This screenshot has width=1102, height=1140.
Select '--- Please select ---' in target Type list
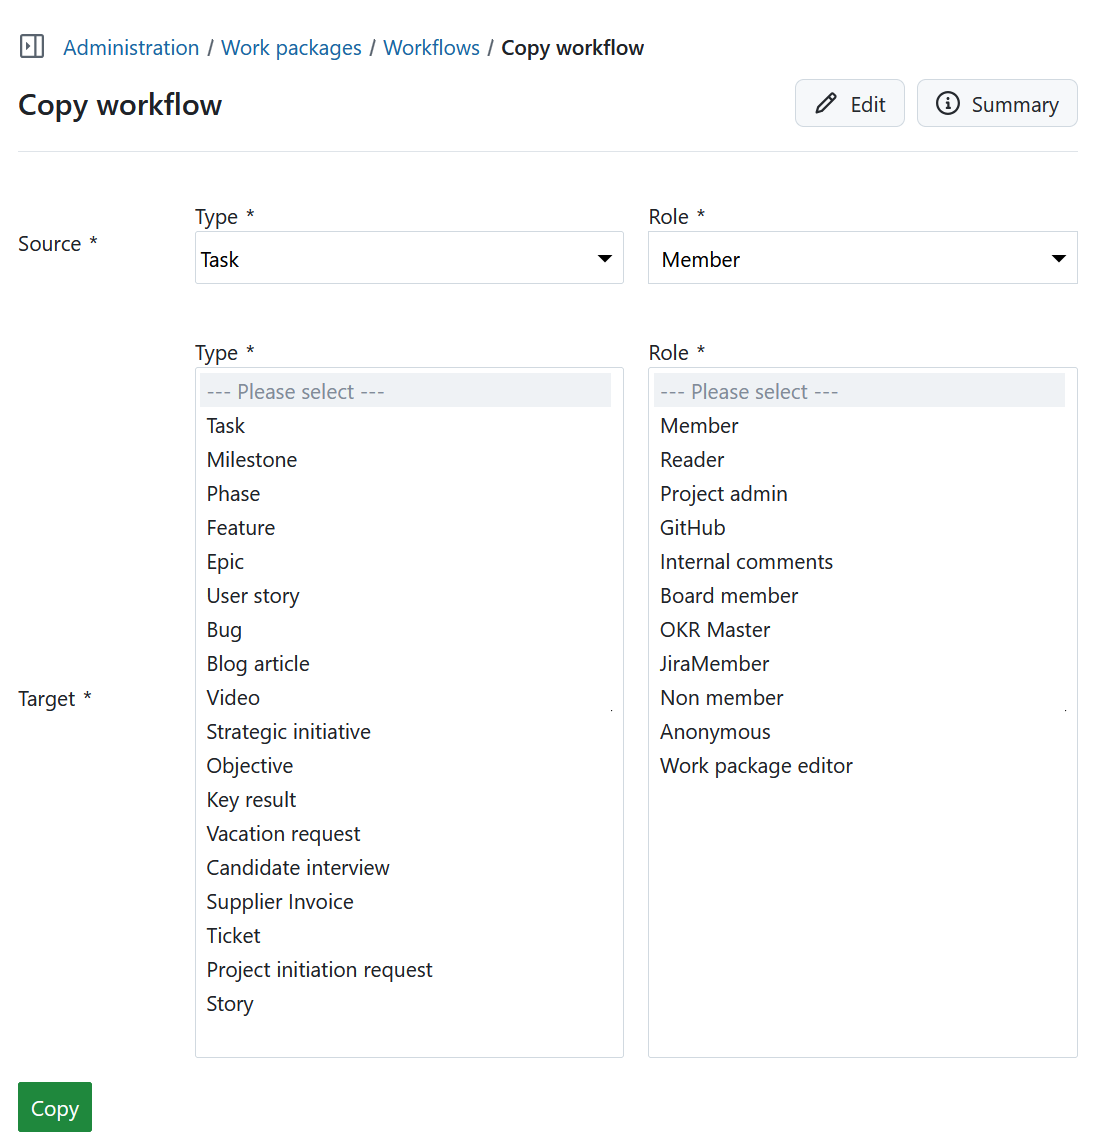(x=295, y=390)
